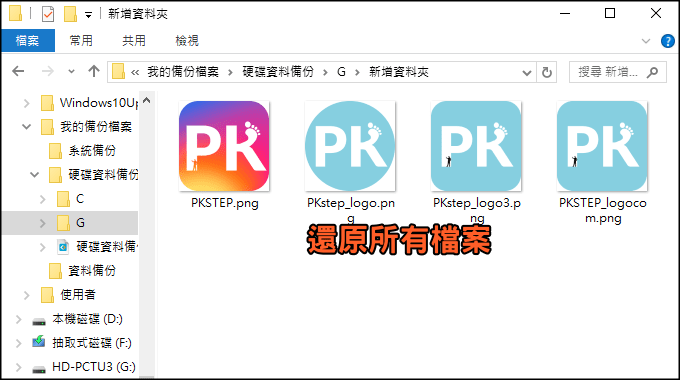Click the 抽取式磁碟 (F:) drive icon
The height and width of the screenshot is (380, 680).
point(39,342)
